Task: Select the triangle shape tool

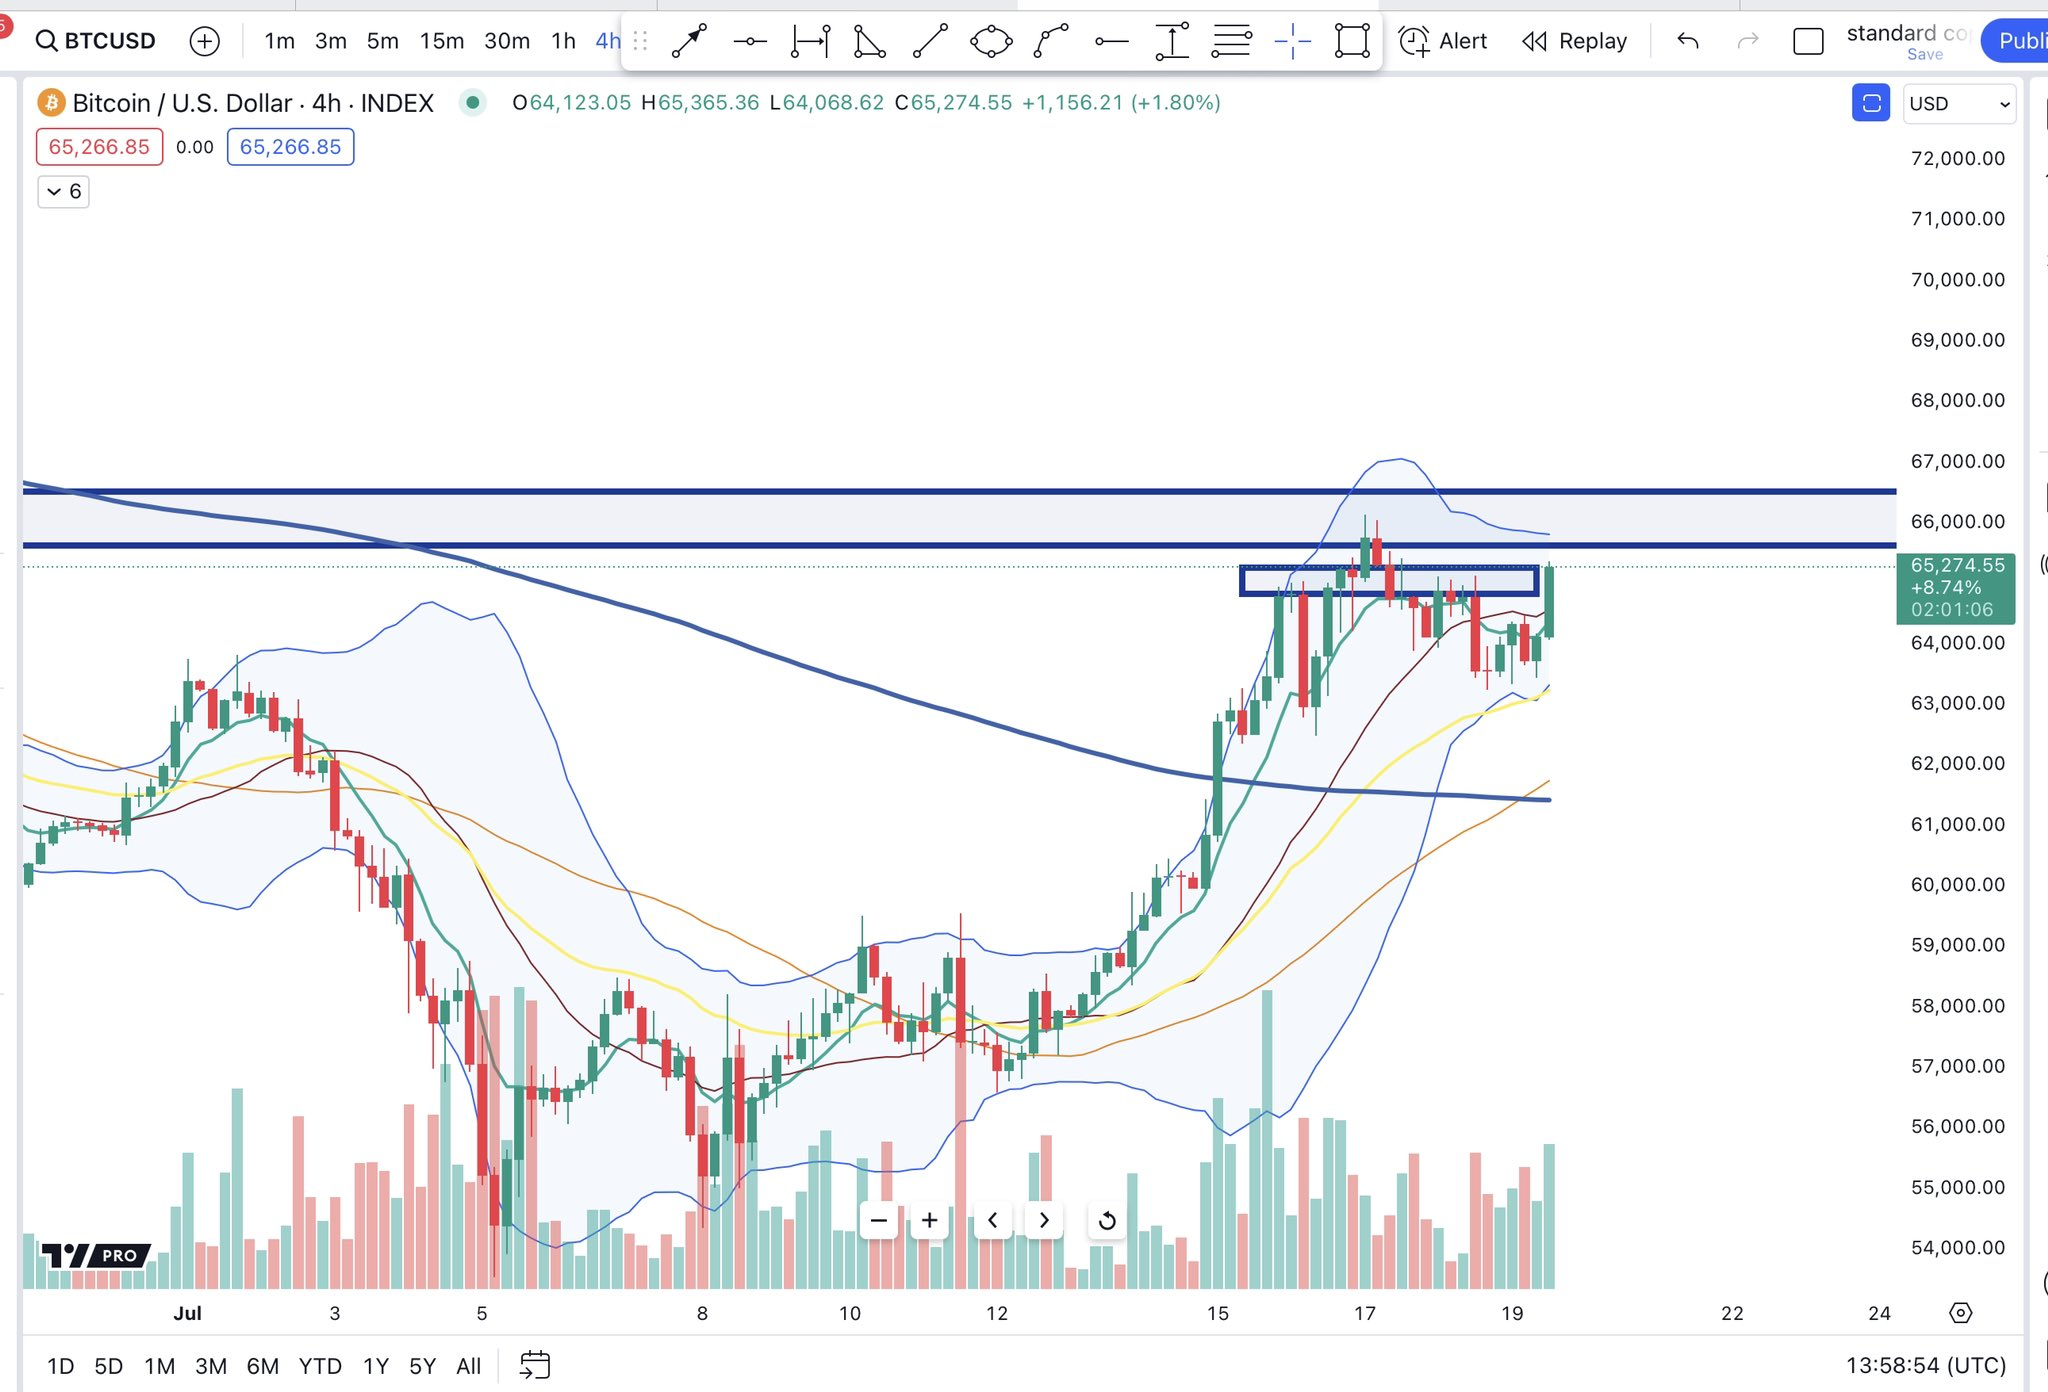Action: pos(869,41)
